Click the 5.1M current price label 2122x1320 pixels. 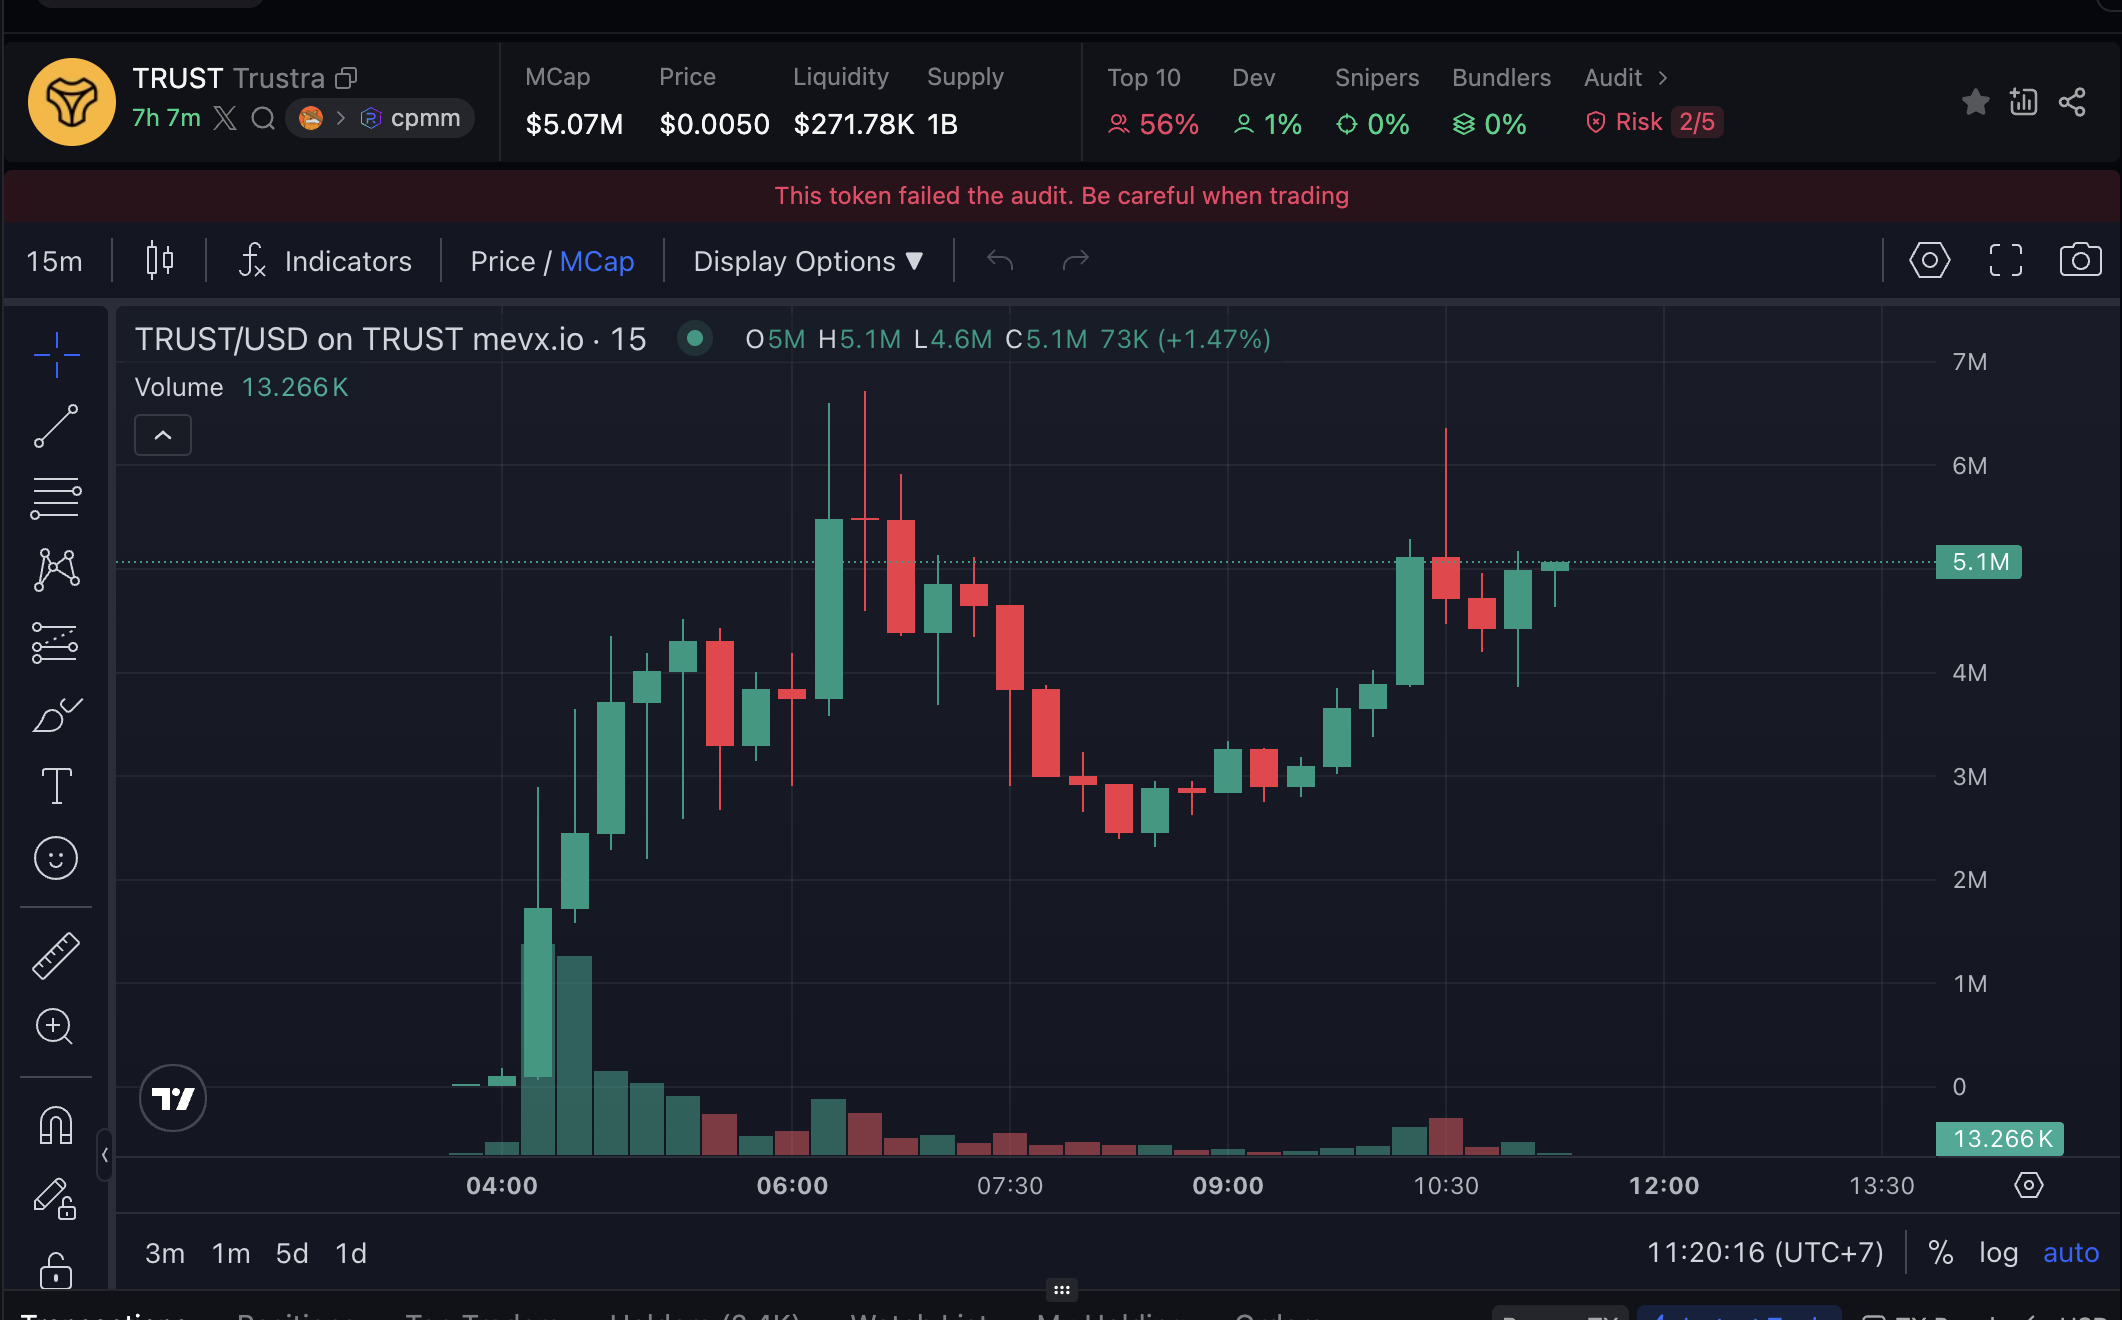tap(1979, 562)
